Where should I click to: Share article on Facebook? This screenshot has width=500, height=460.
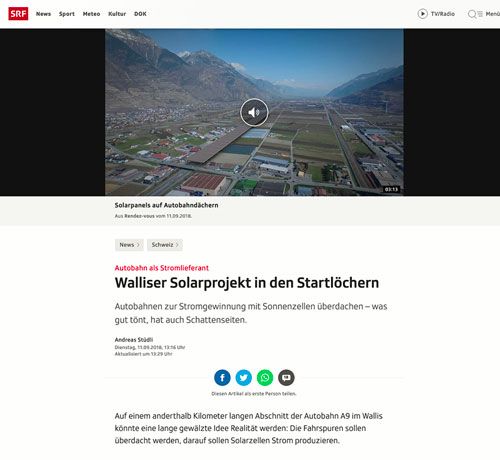pyautogui.click(x=222, y=377)
